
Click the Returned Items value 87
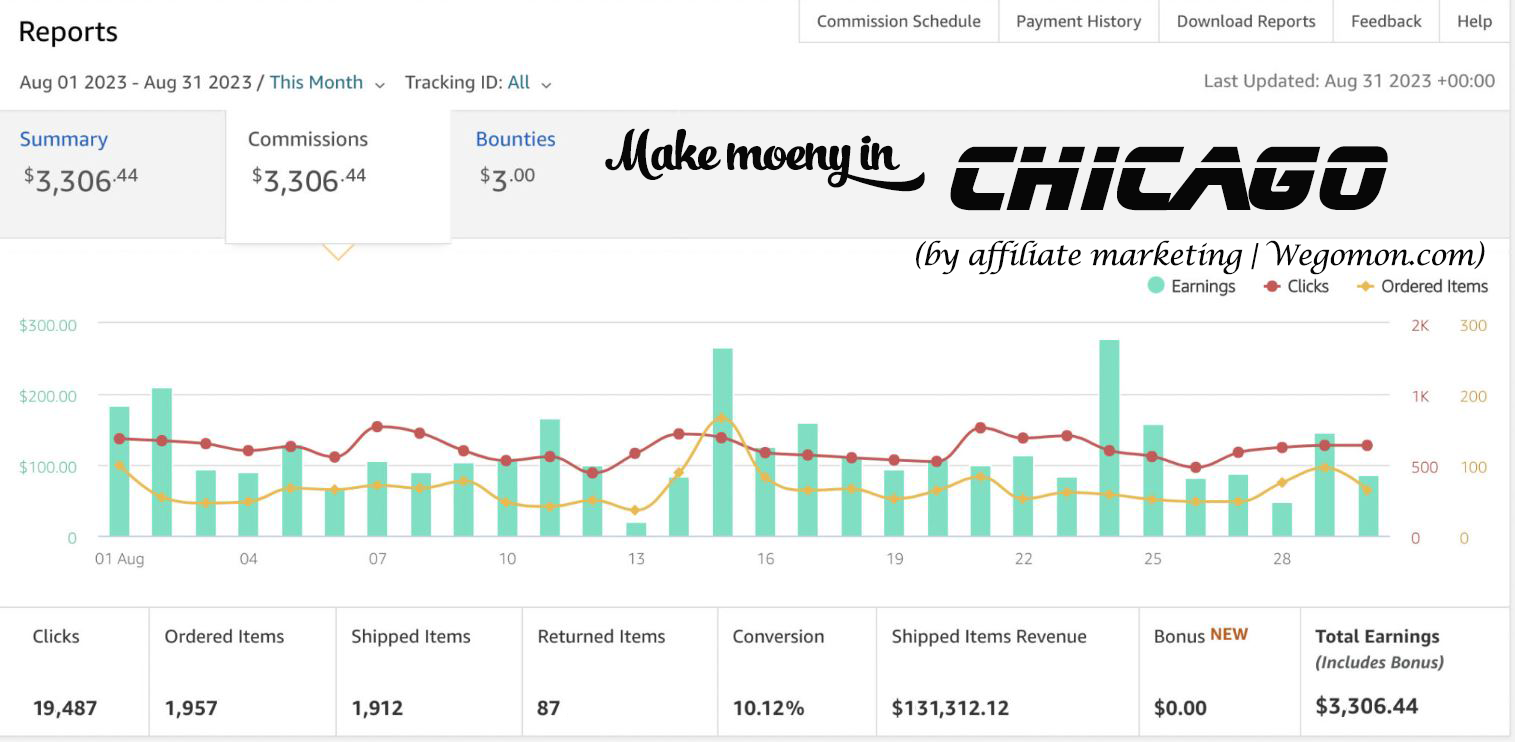point(548,708)
